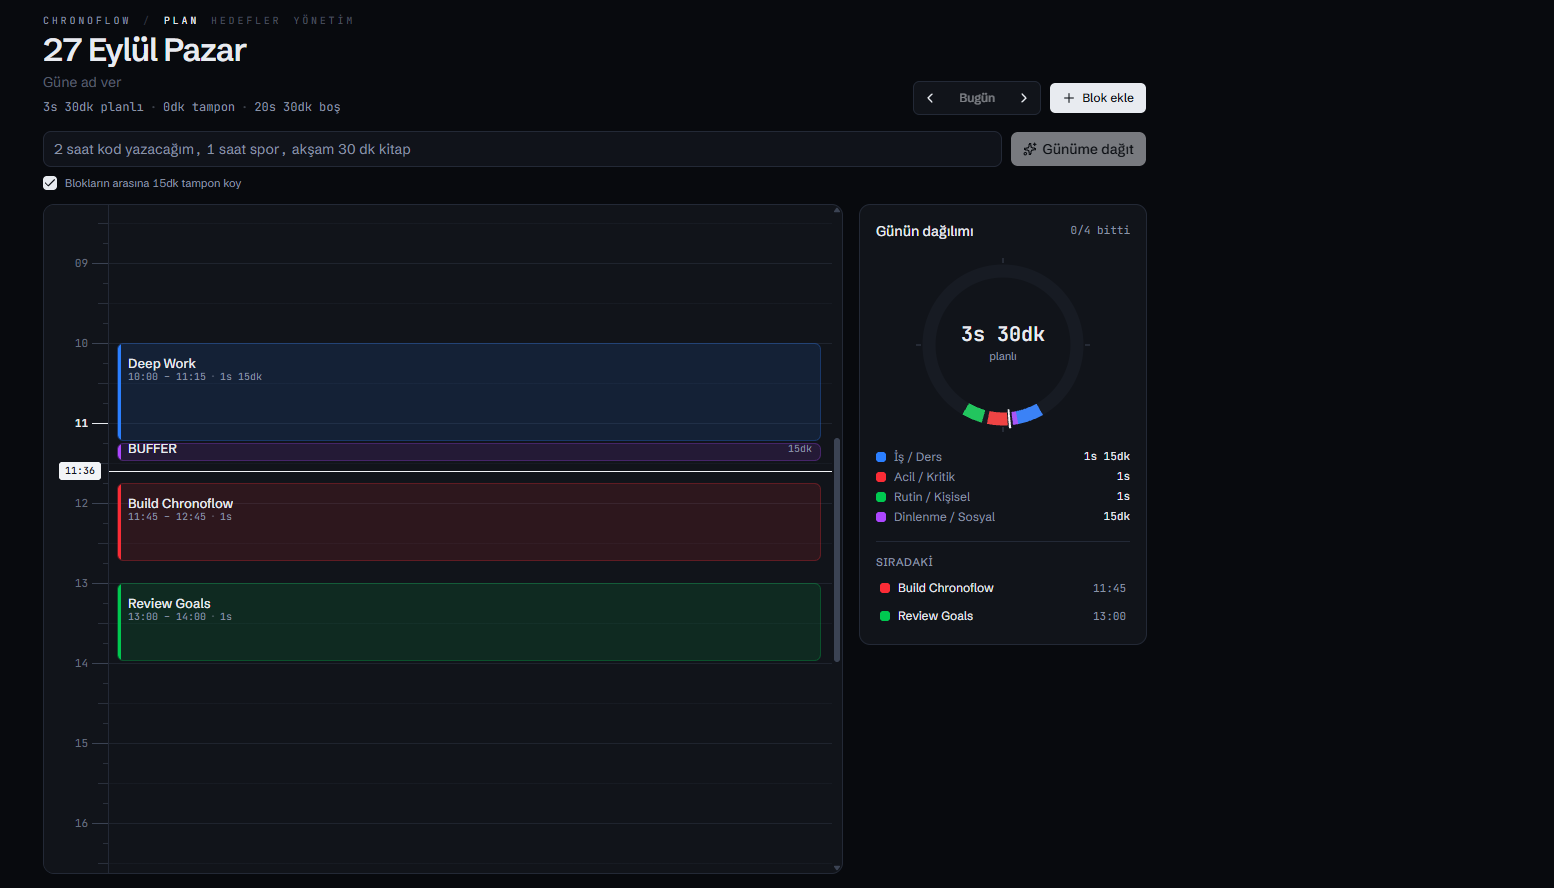Select the Review Goals timeline block

coord(469,622)
